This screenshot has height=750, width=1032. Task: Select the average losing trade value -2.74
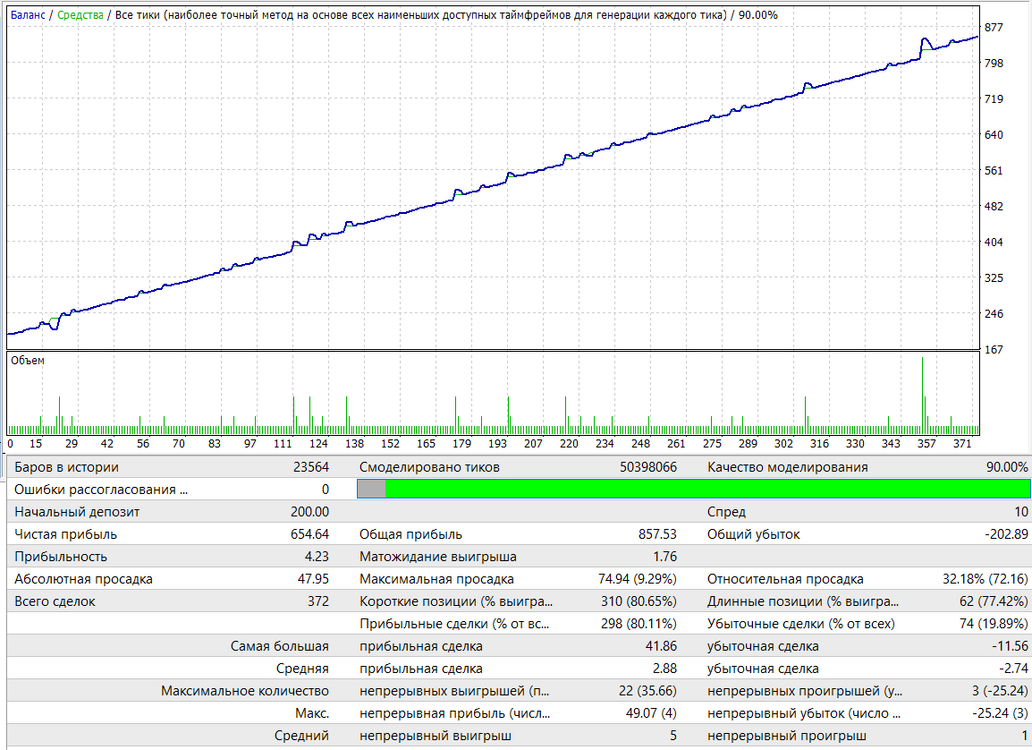(x=1014, y=668)
